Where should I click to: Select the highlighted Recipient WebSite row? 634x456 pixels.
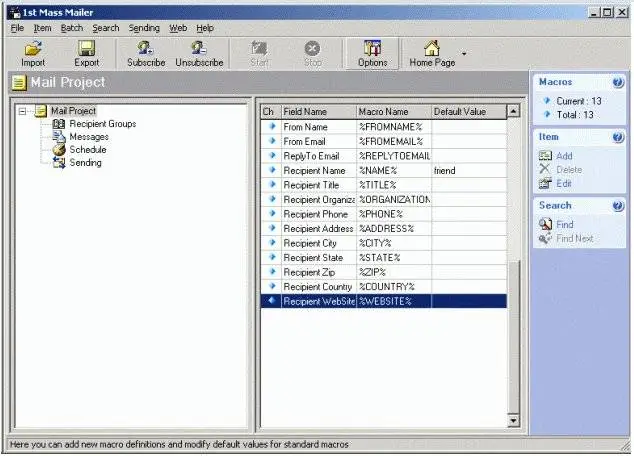[x=383, y=302]
